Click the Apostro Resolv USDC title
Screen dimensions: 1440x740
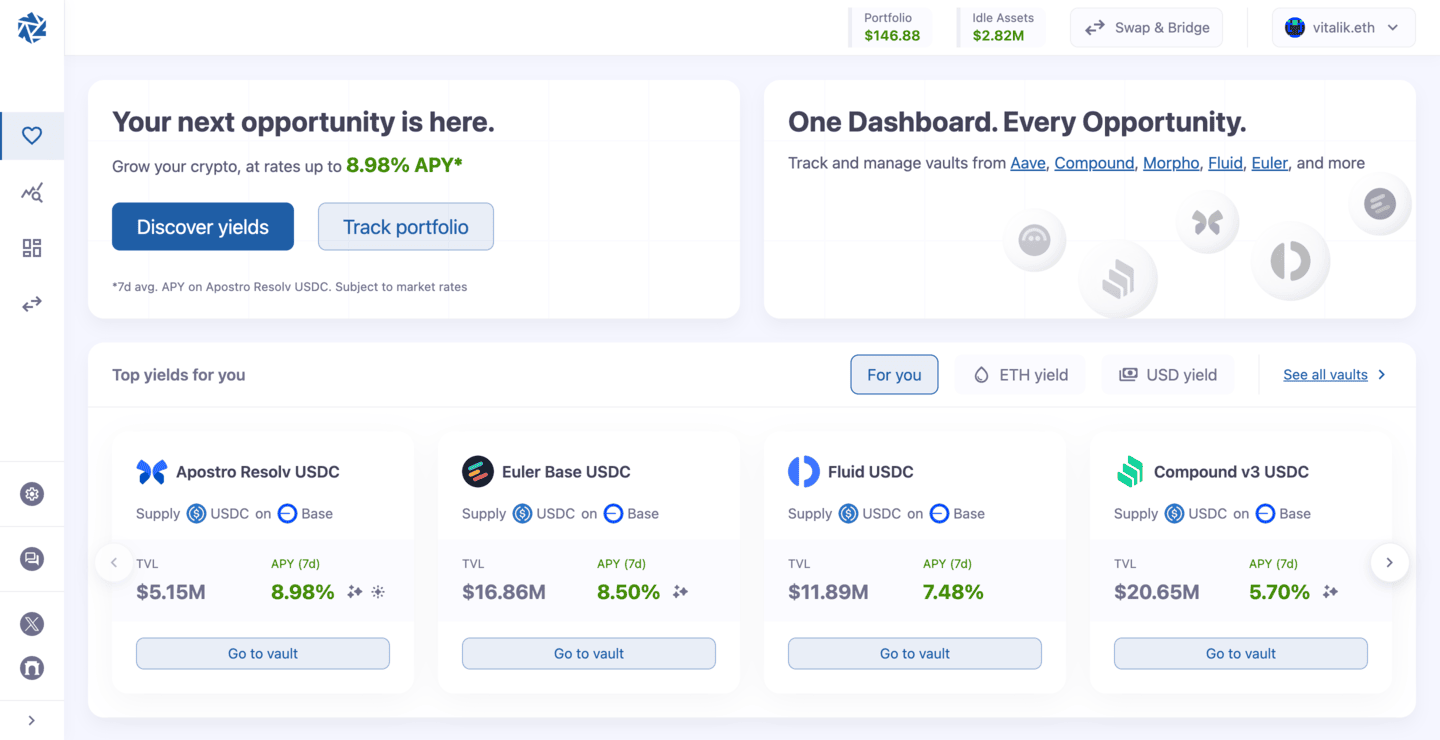pyautogui.click(x=258, y=472)
